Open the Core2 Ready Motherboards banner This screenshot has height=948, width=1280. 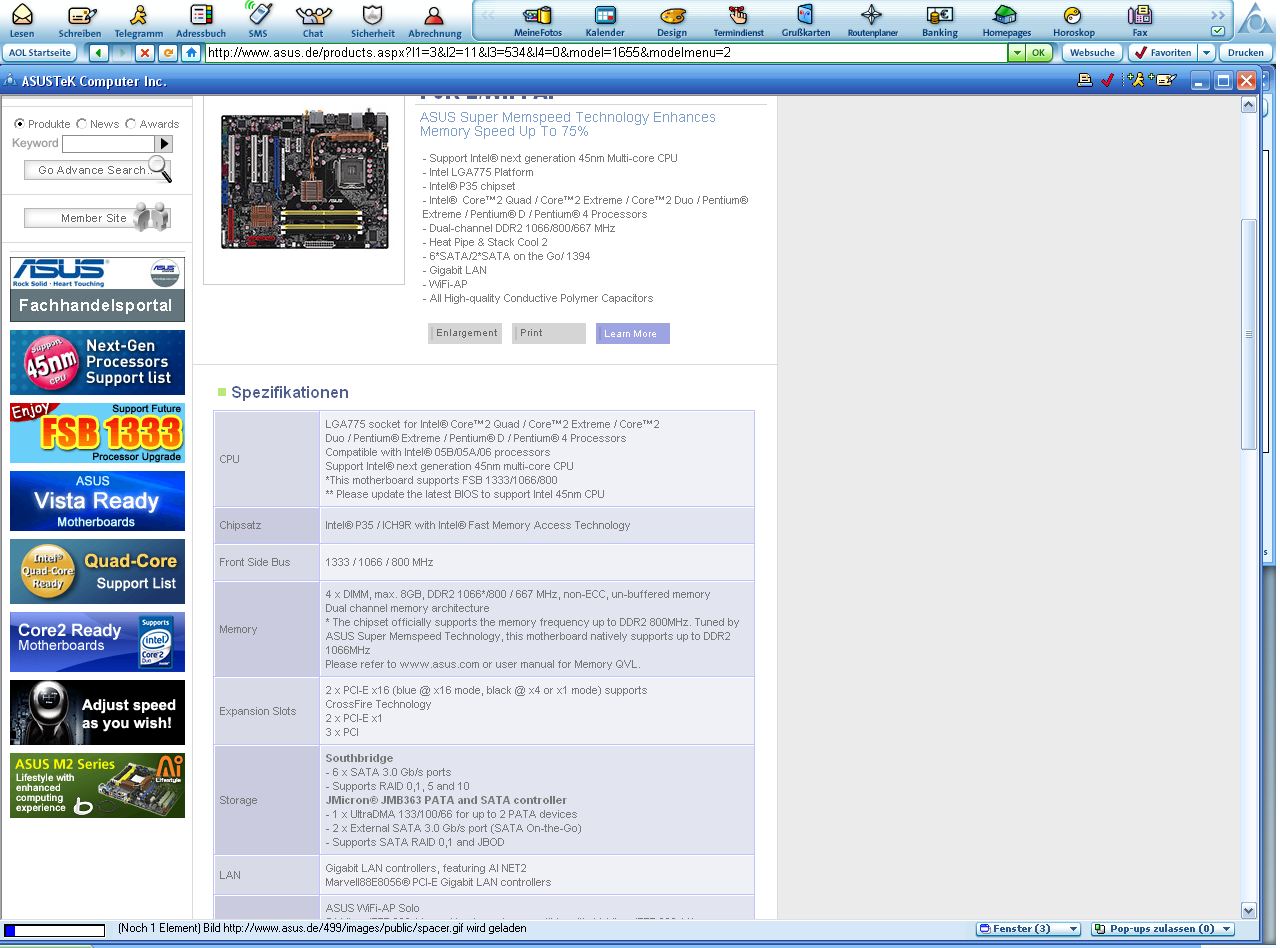[x=97, y=642]
